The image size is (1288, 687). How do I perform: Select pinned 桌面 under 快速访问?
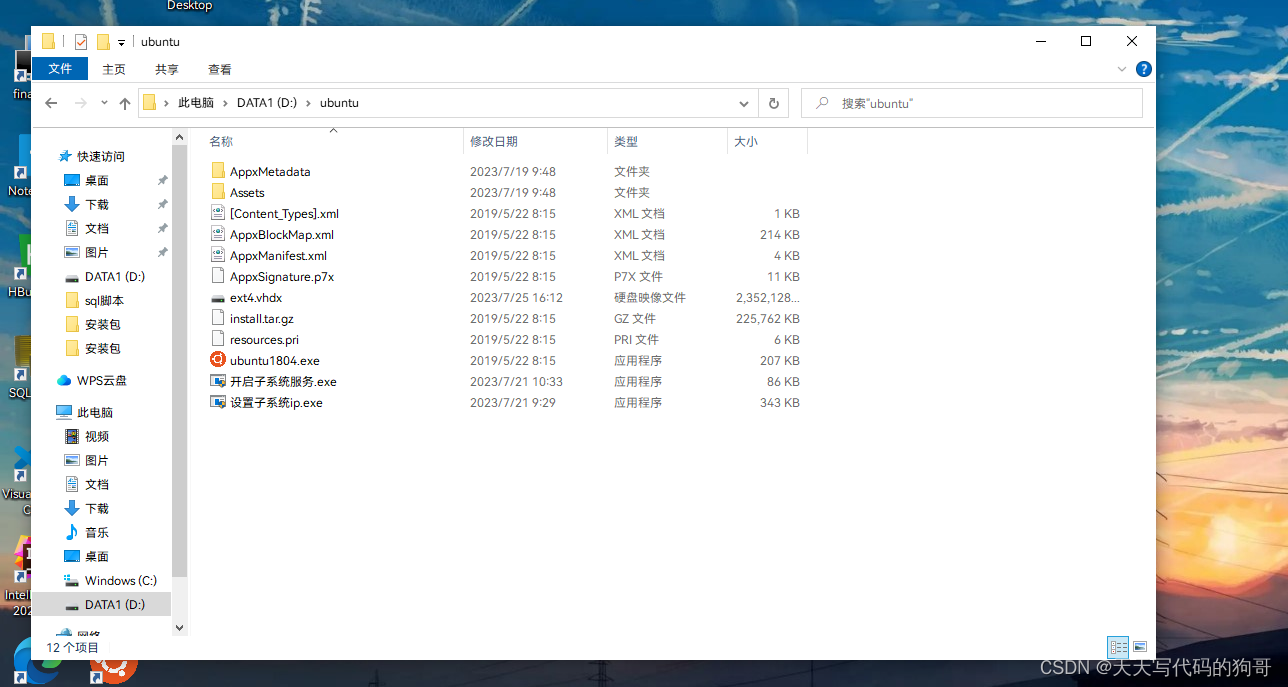point(97,180)
